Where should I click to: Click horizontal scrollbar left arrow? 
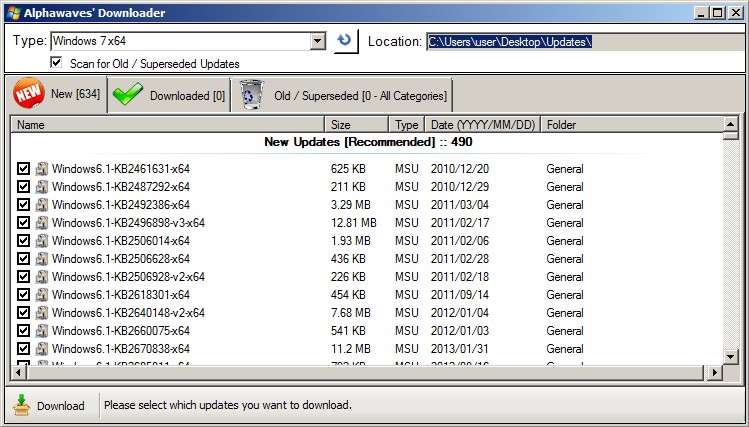pyautogui.click(x=18, y=372)
